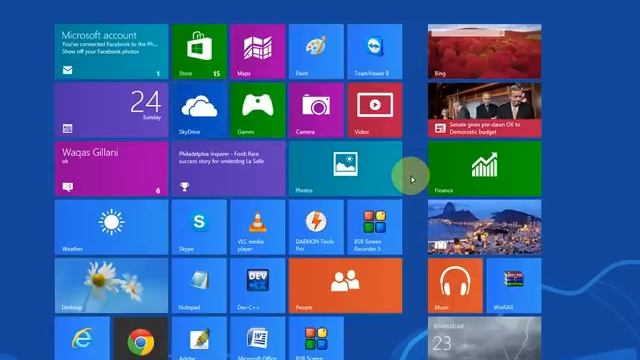
Task: Launch the BSR Screen Recorder 5 tile
Action: [375, 227]
